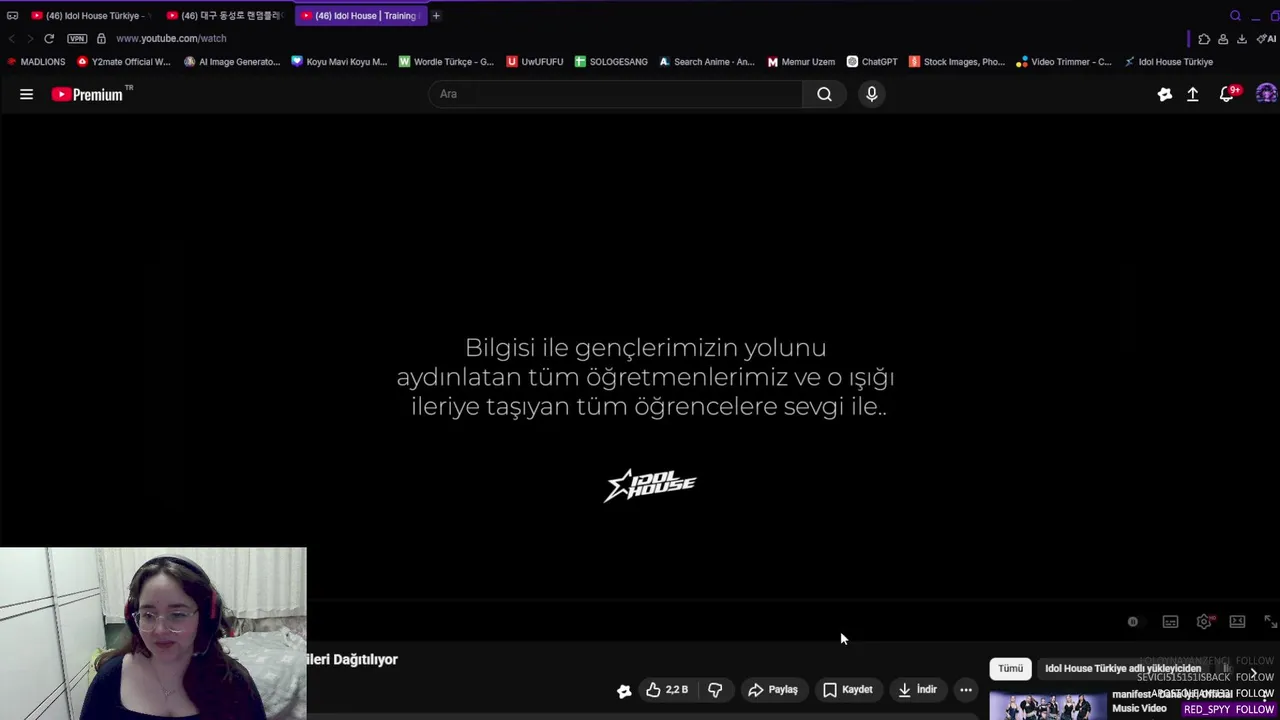Open Wordle Türkçe bookmark
The width and height of the screenshot is (1280, 720).
[x=446, y=62]
